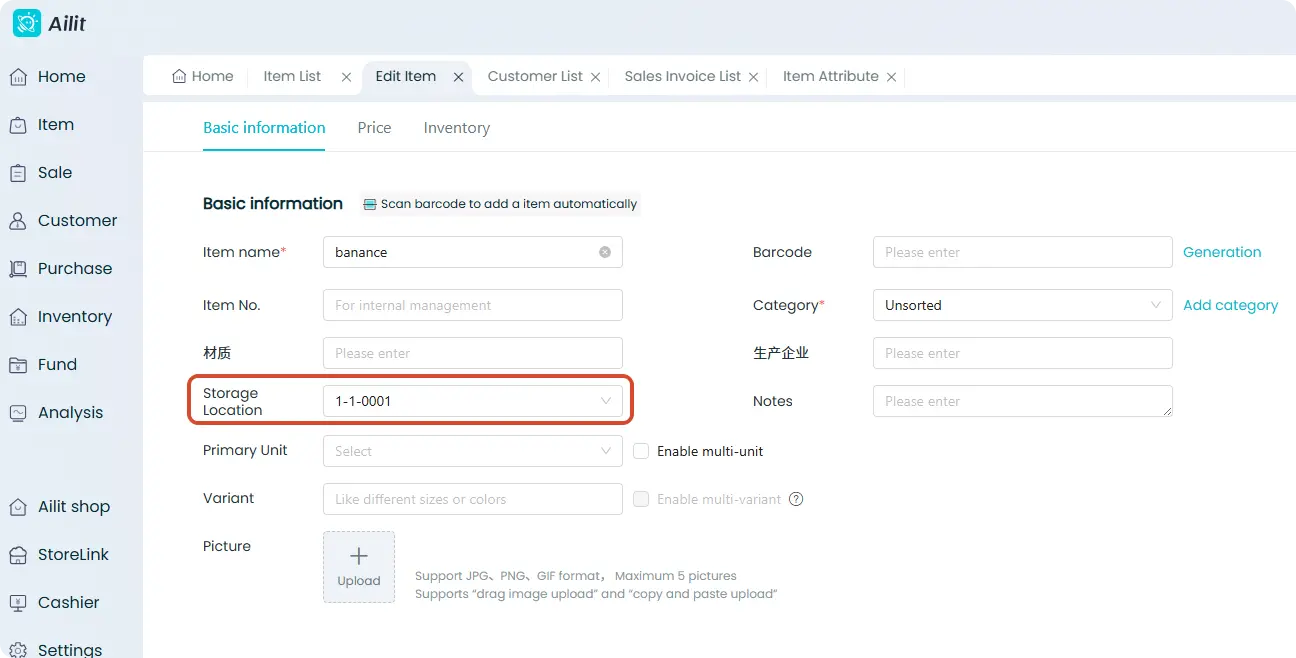Open Purchase in the sidebar
Viewport: 1296px width, 658px height.
tap(60, 268)
